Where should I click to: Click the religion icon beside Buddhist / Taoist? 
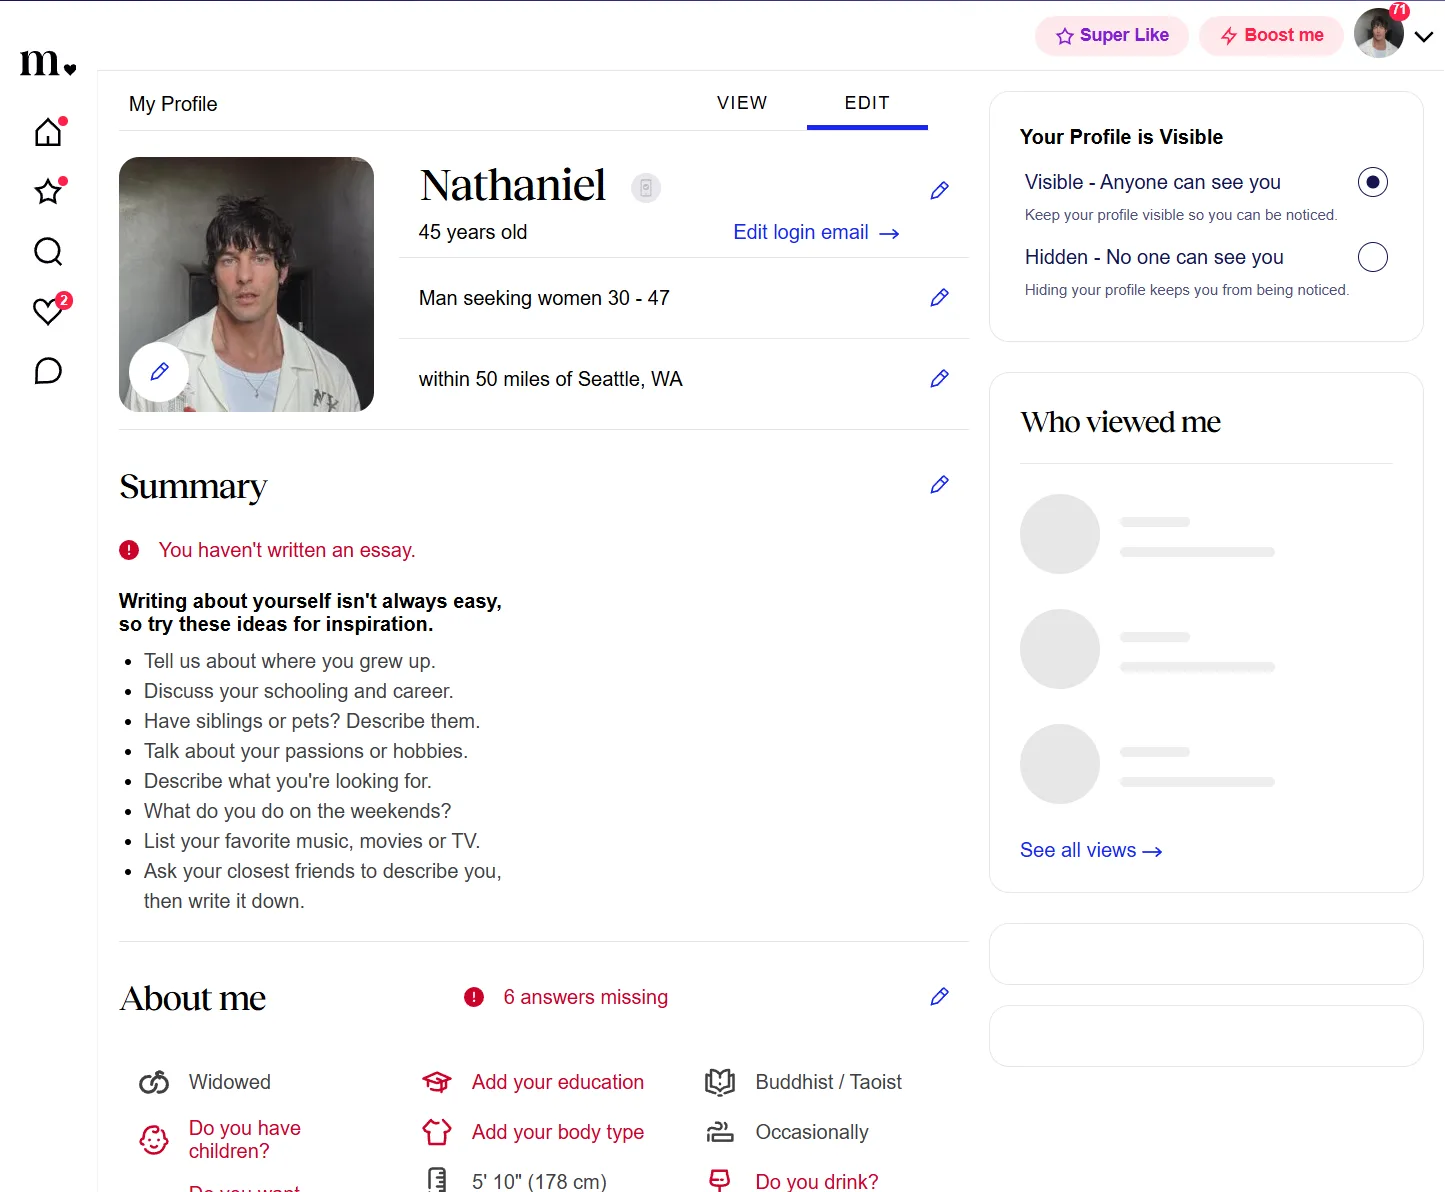coord(720,1082)
